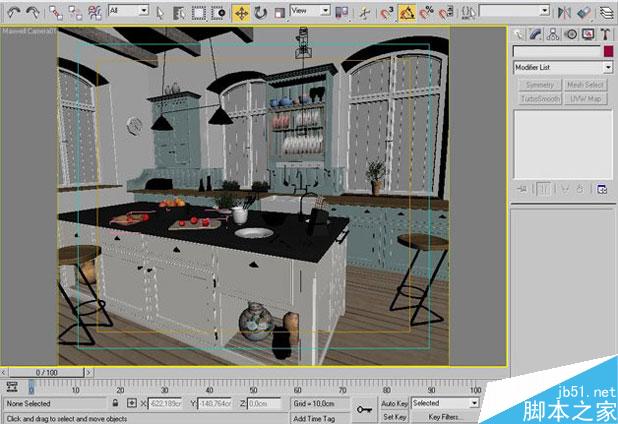This screenshot has width=618, height=424.
Task: Toggle 3D Snaps in the toolbar
Action: click(387, 13)
